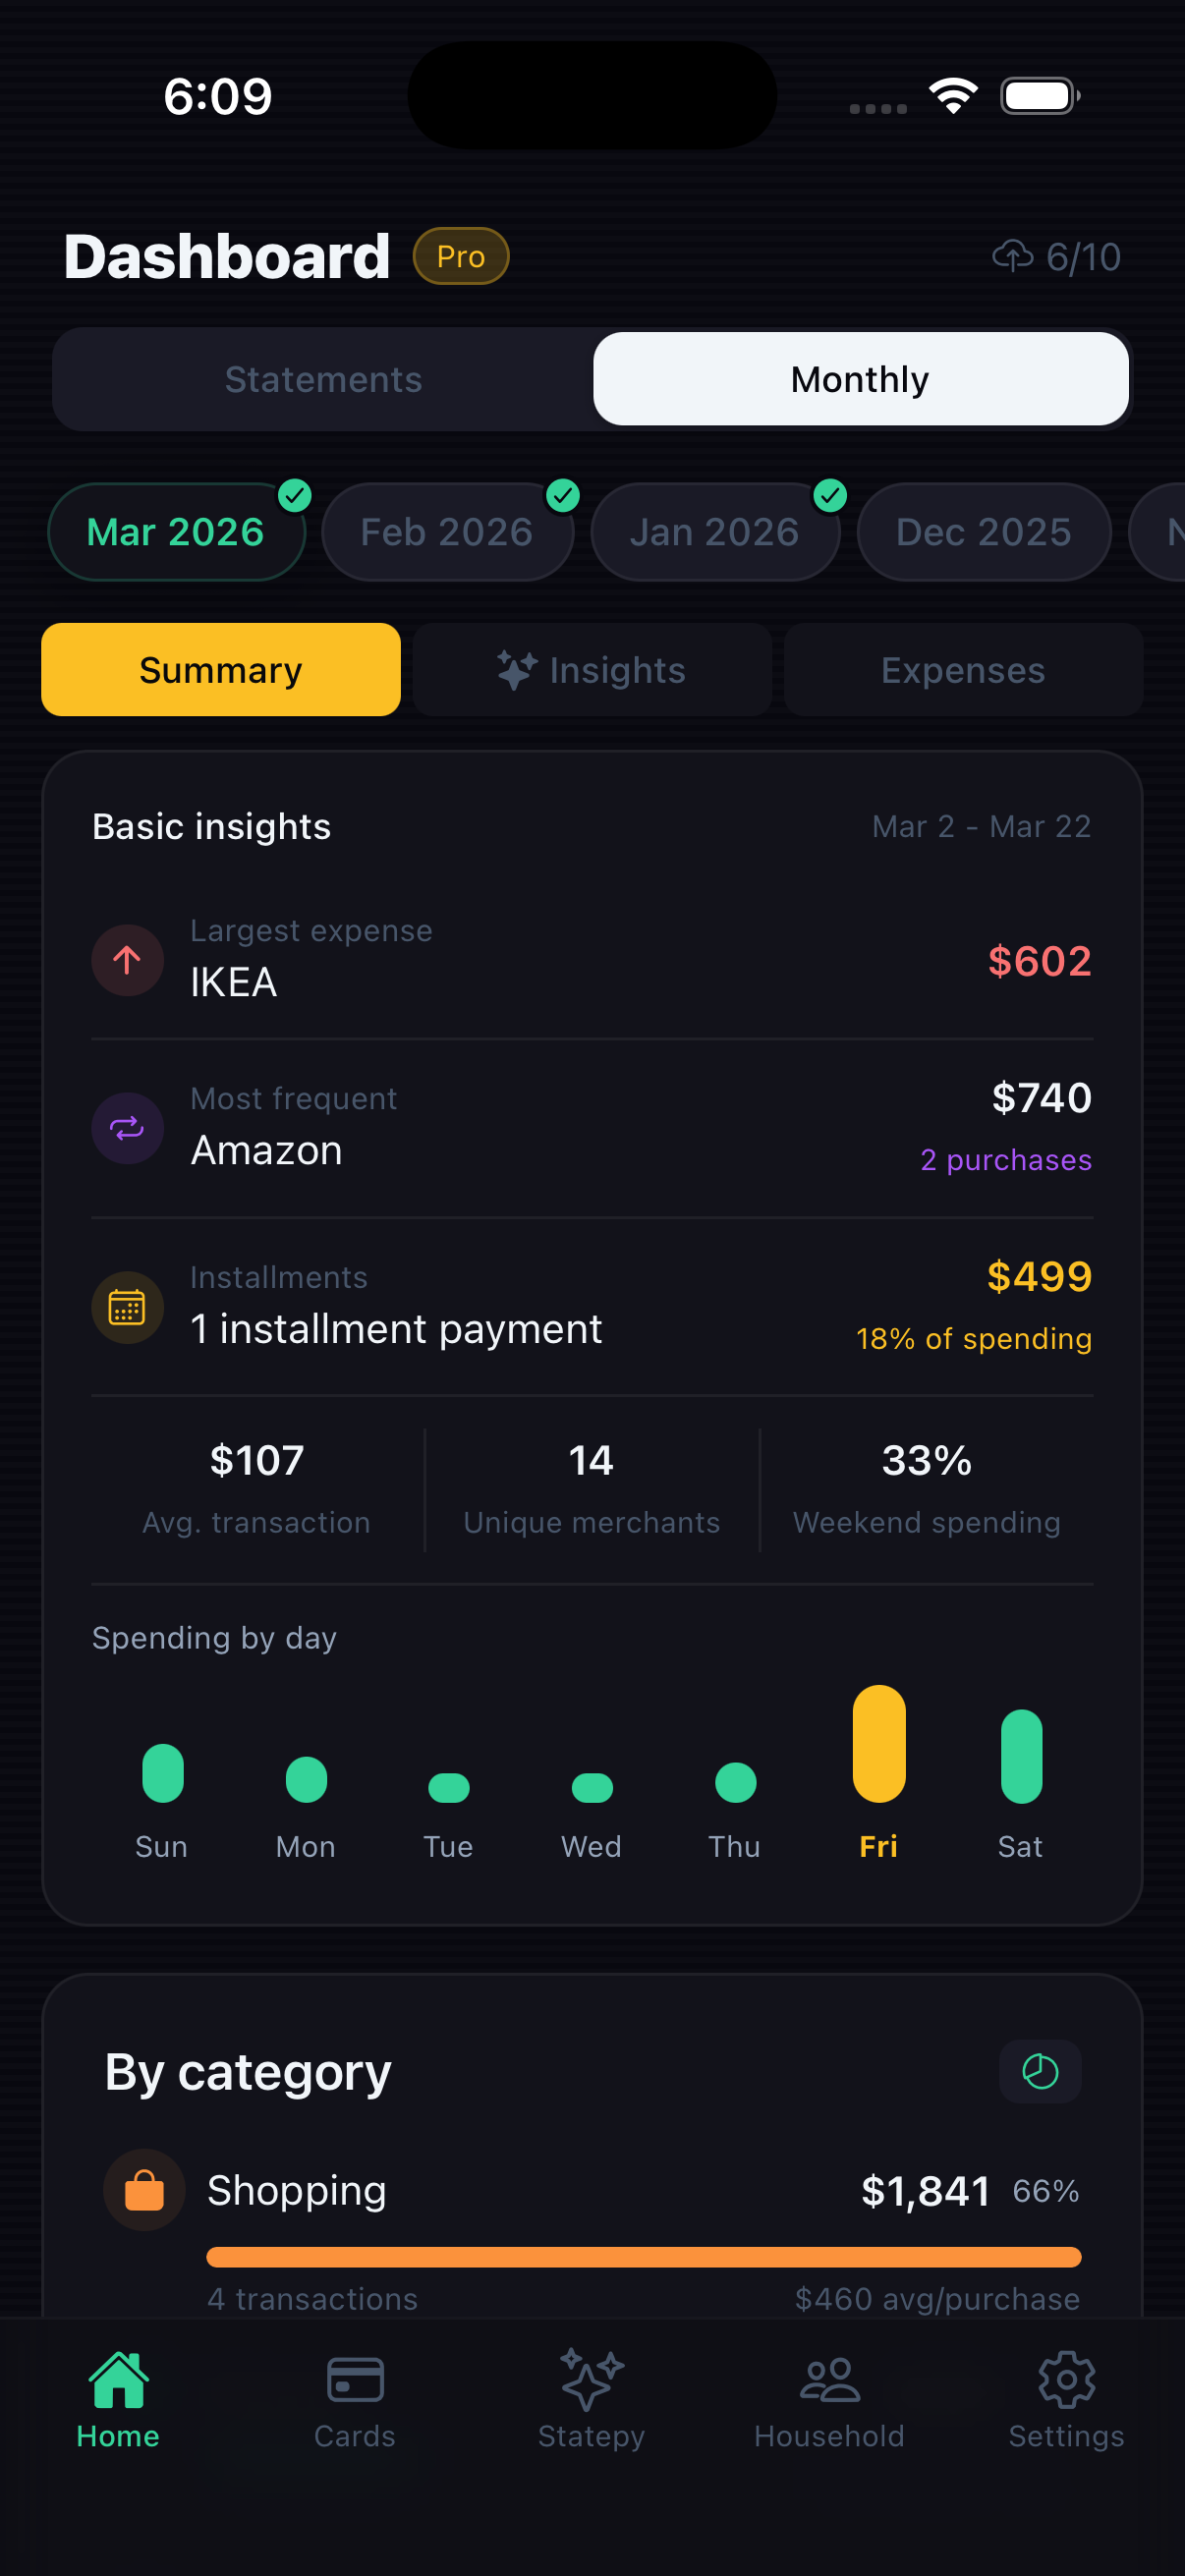The width and height of the screenshot is (1185, 2576).
Task: Open the Statepy sparkle icon
Action: click(x=591, y=2380)
